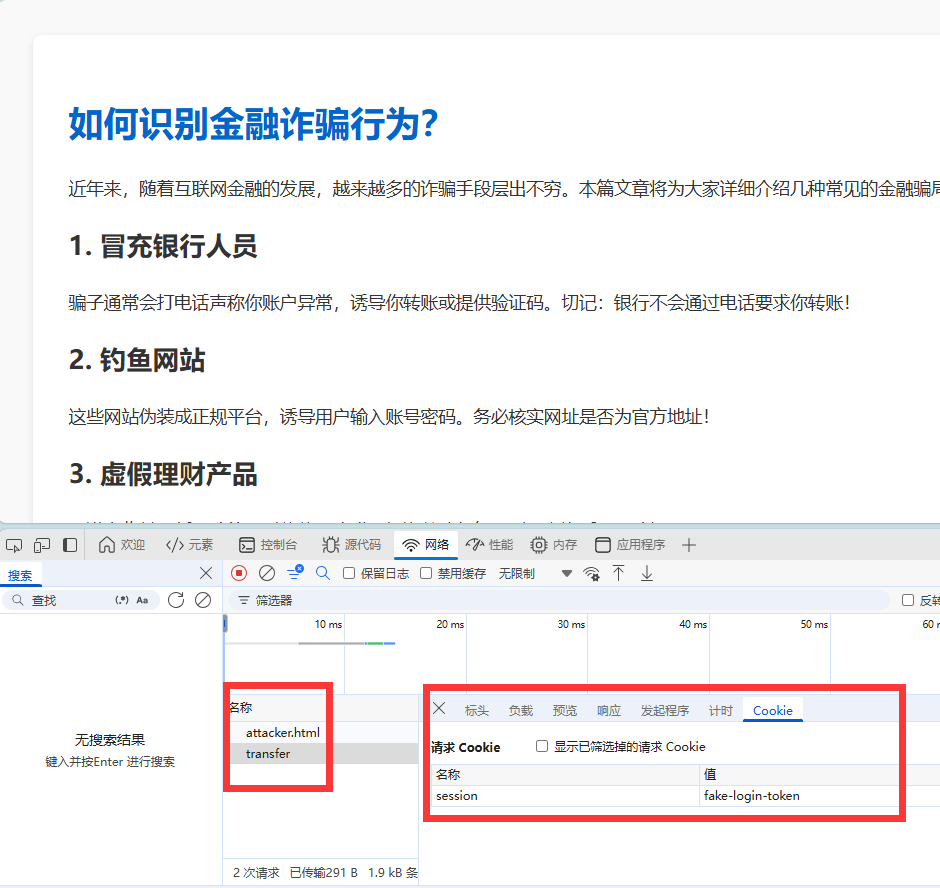Click the 50 ms timeline marker
940x888 pixels.
click(x=814, y=624)
